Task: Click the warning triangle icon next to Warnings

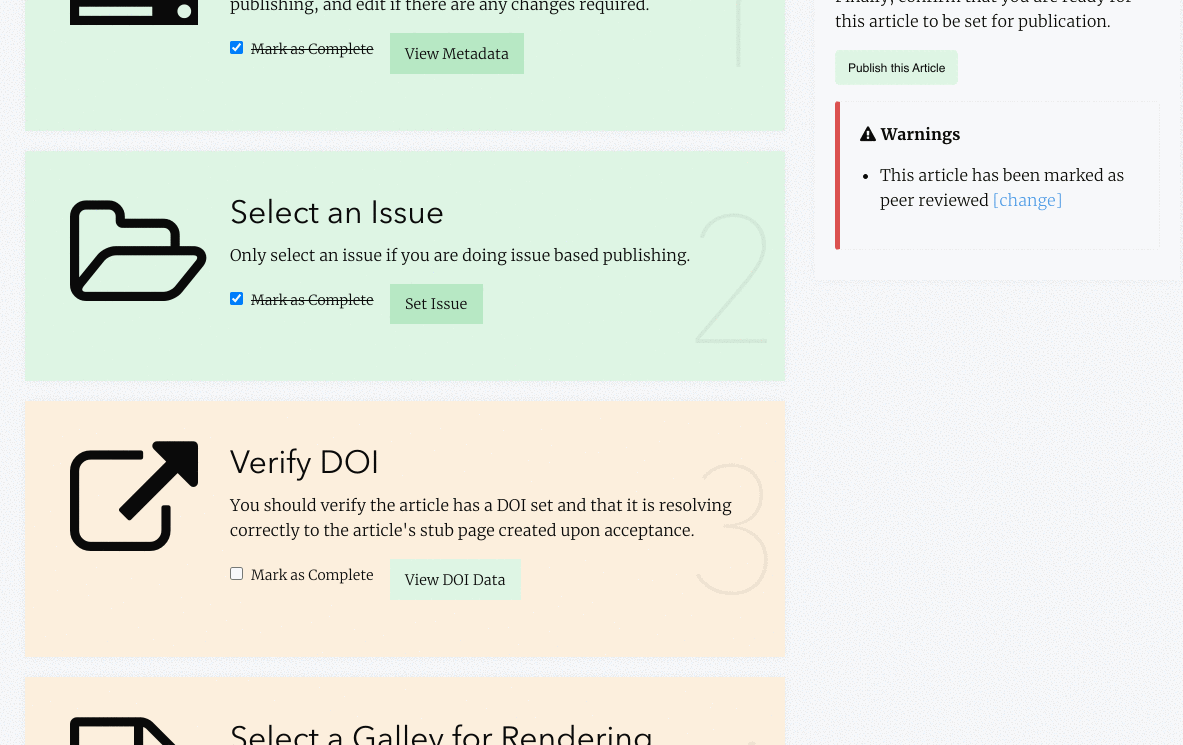Action: coord(868,134)
